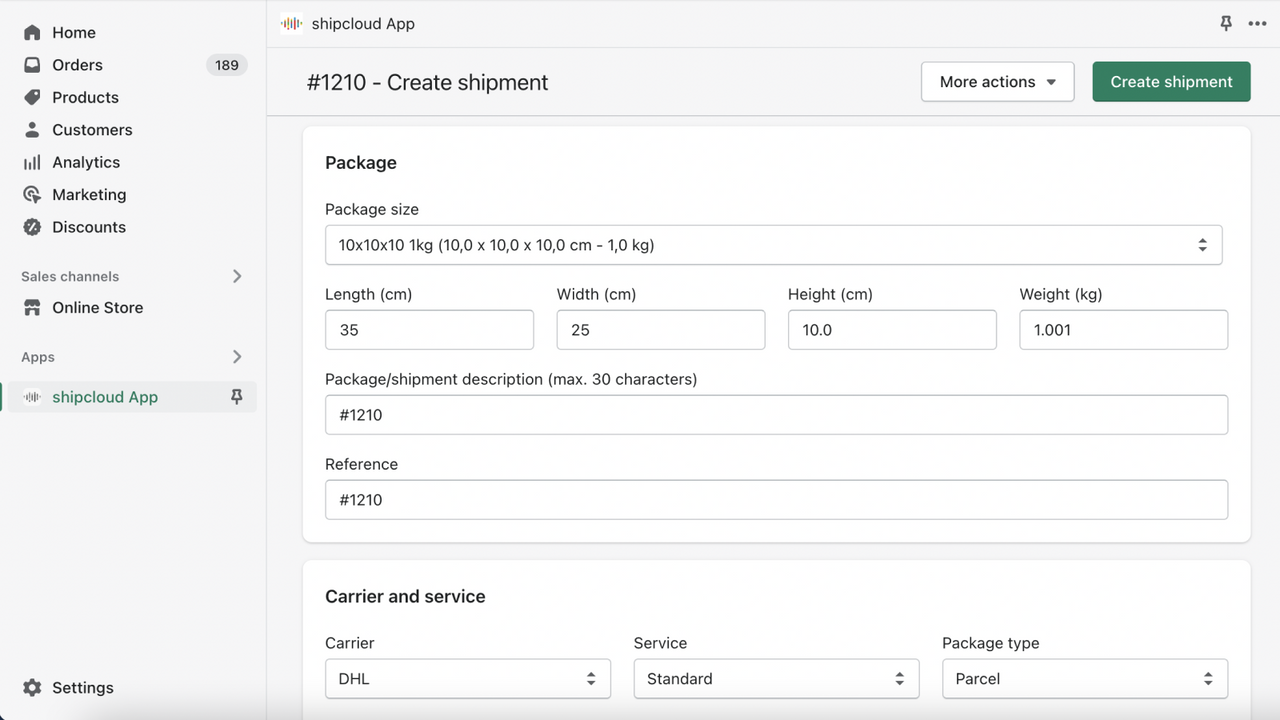Open Orders via the inbox icon
Image resolution: width=1280 pixels, height=720 pixels.
32,65
